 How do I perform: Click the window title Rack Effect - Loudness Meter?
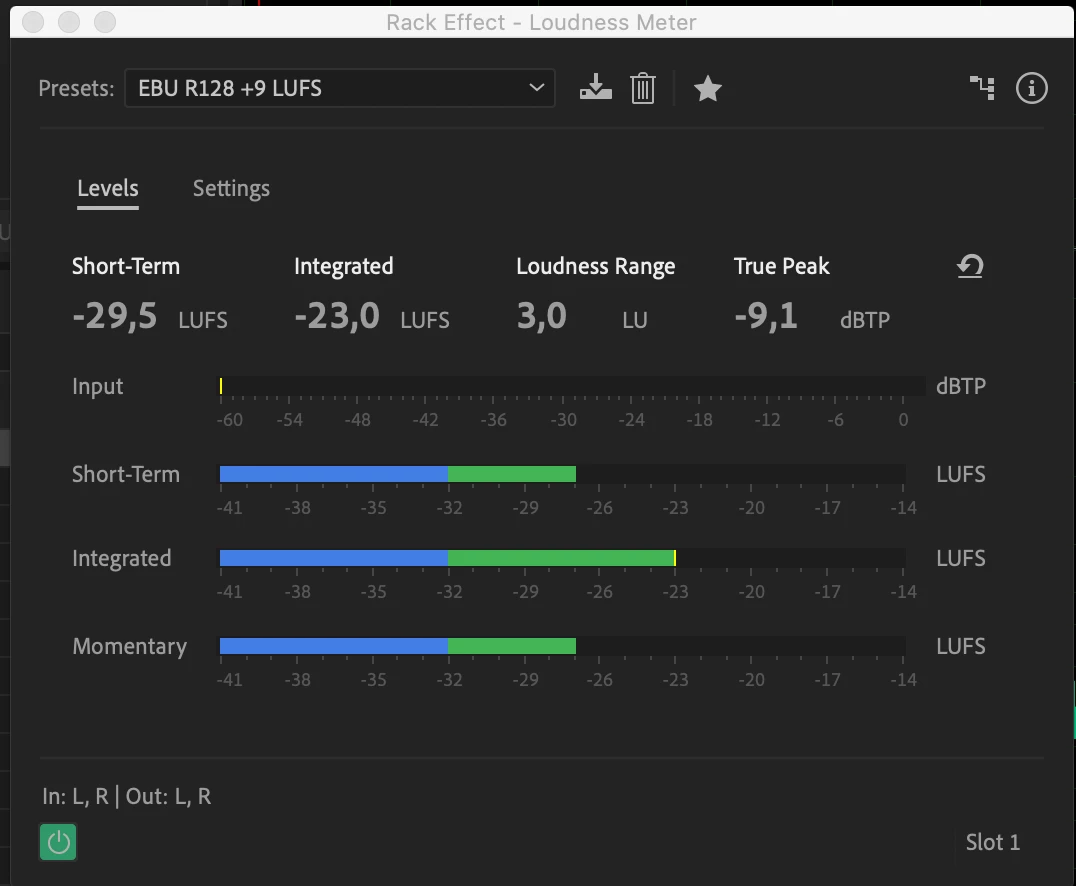(x=541, y=23)
